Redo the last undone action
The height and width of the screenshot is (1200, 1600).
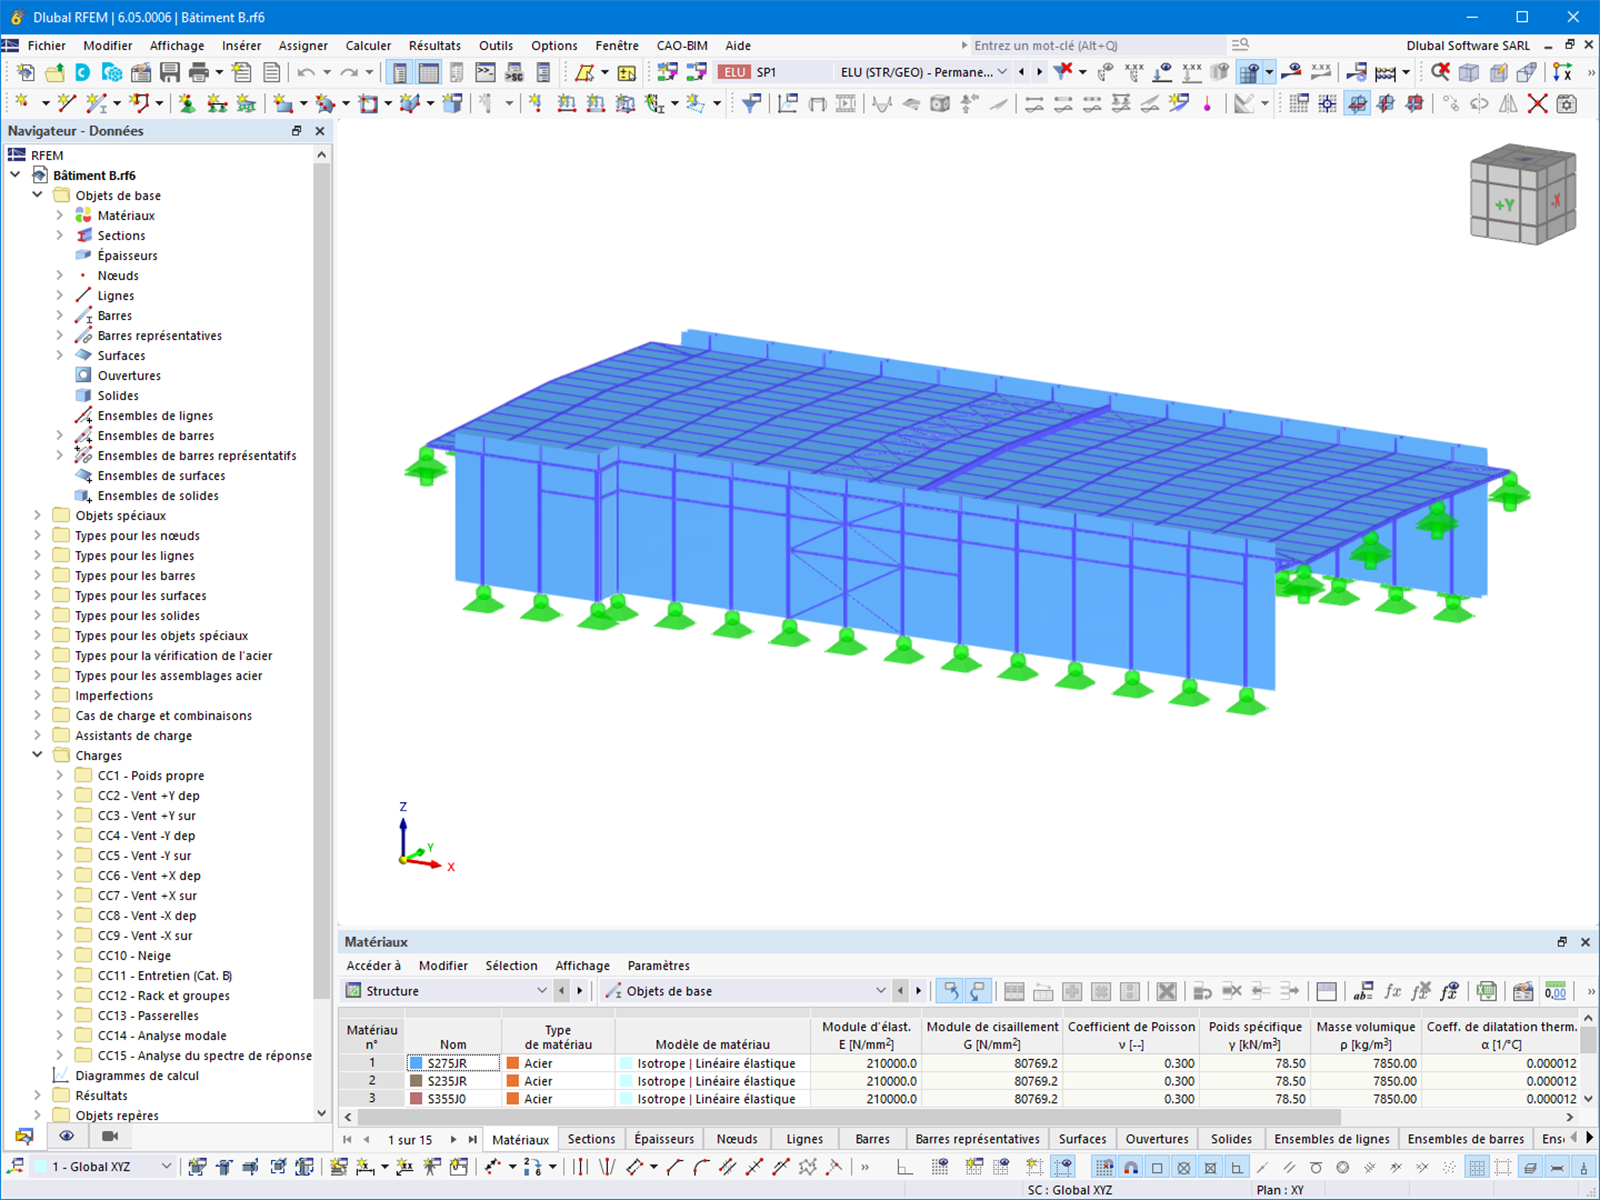click(x=349, y=72)
